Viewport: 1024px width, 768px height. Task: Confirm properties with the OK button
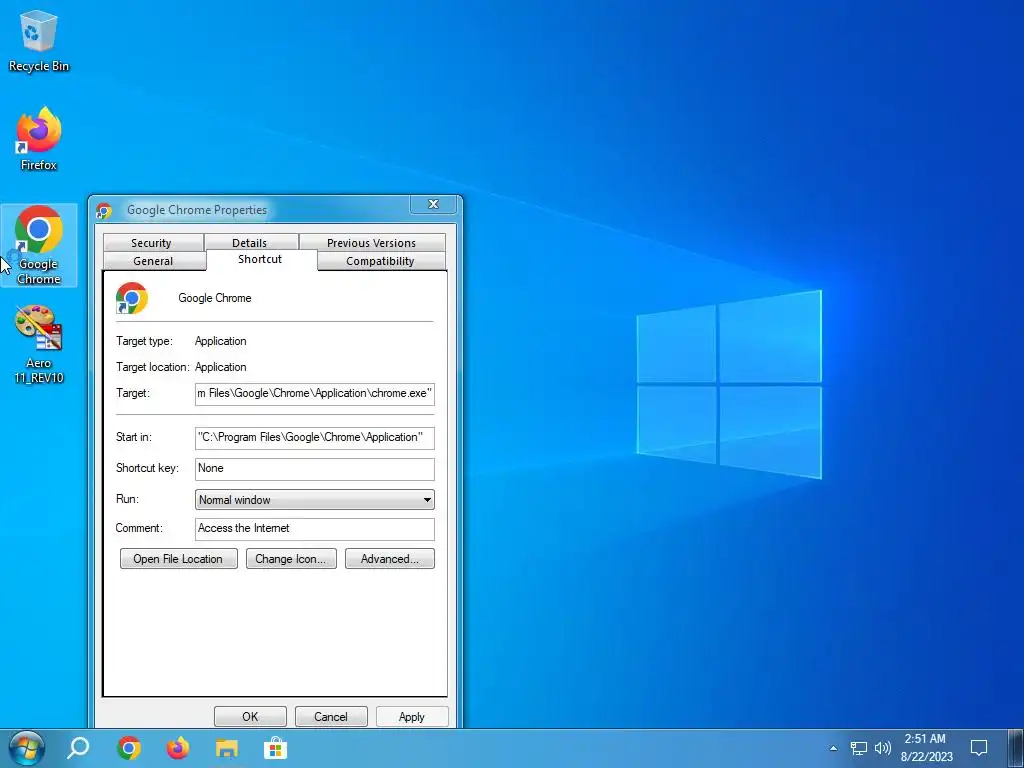[250, 716]
